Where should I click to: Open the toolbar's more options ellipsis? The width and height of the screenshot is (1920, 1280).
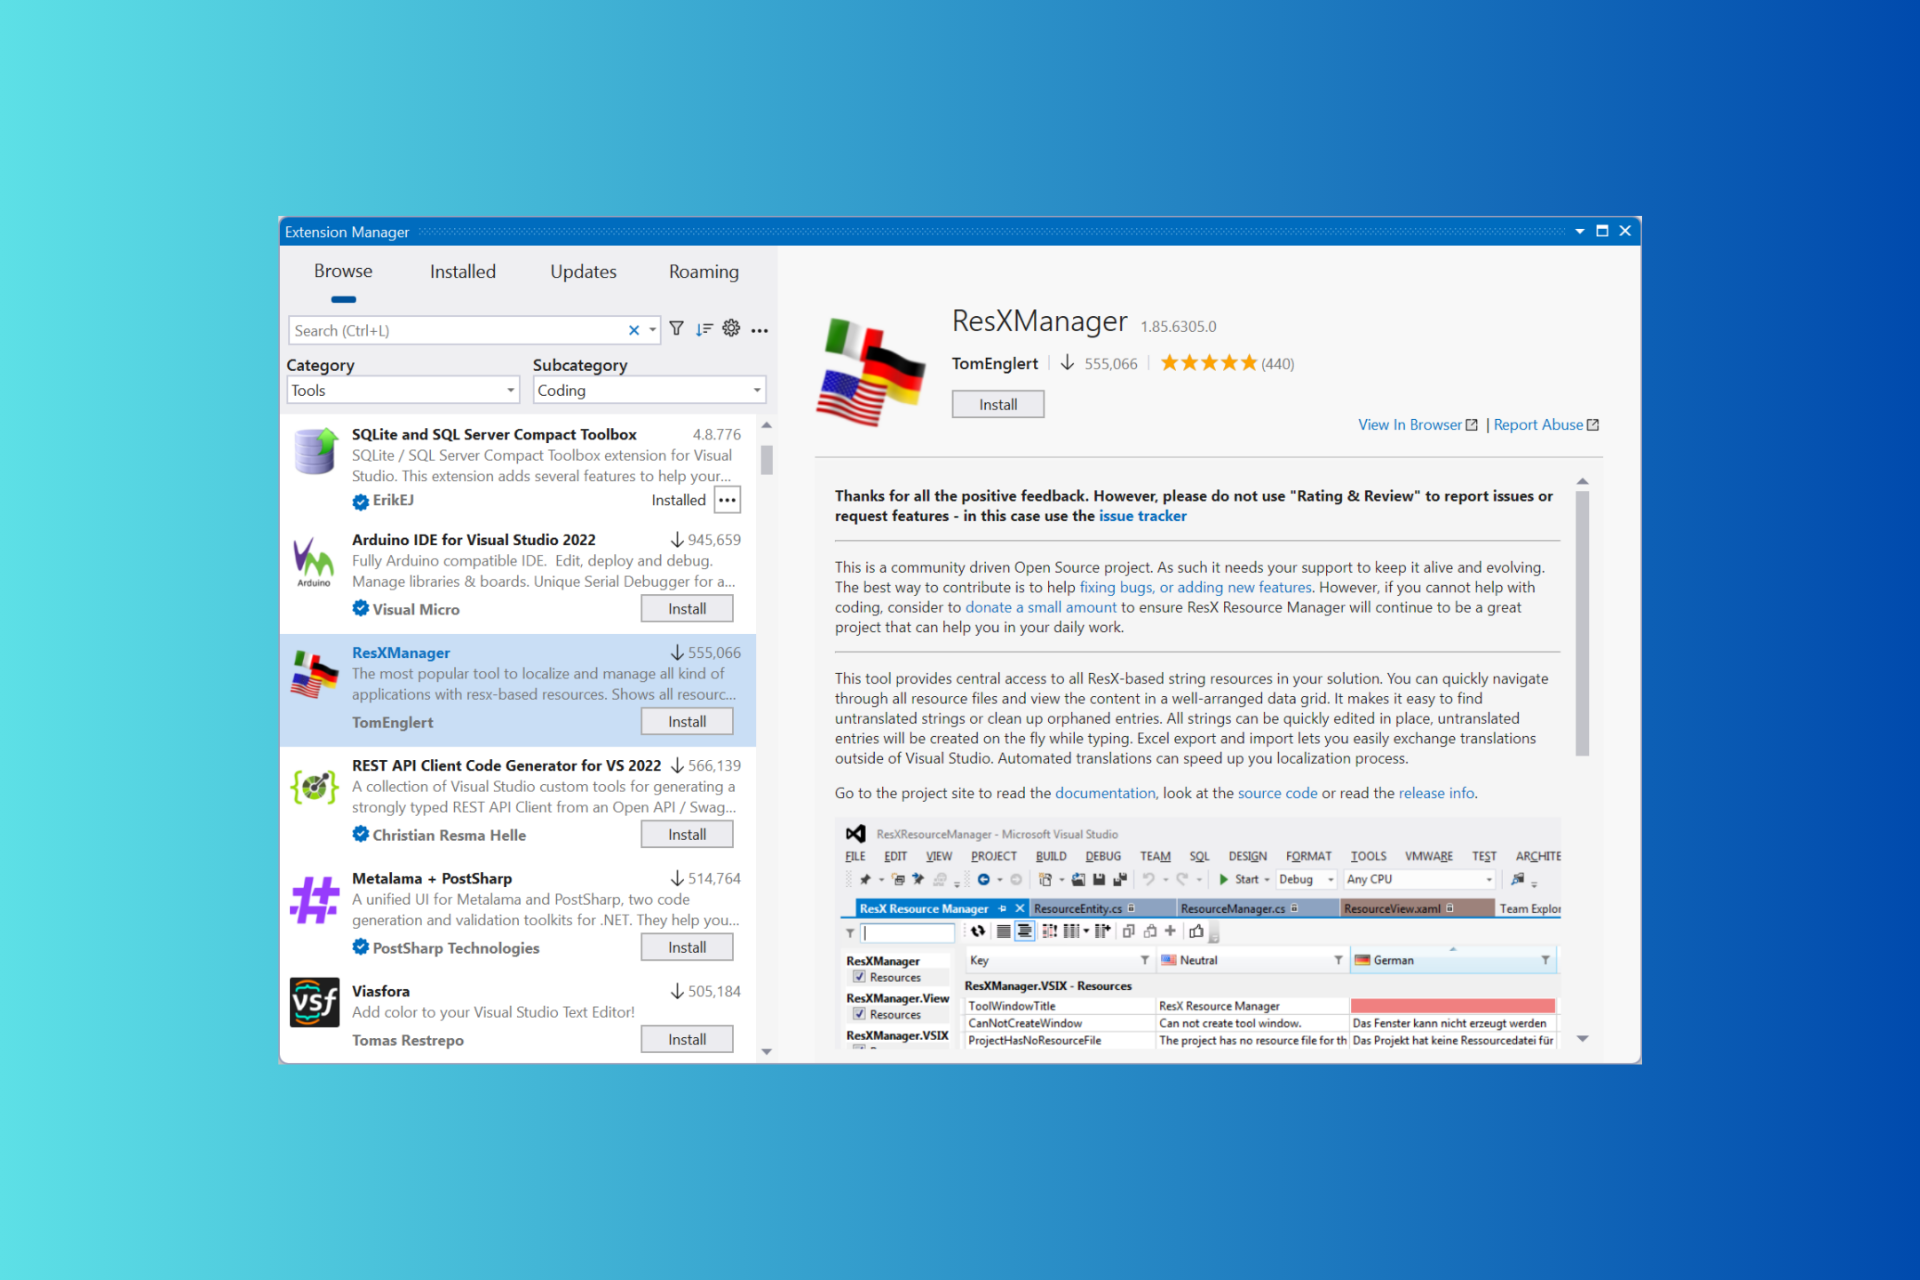[x=760, y=330]
